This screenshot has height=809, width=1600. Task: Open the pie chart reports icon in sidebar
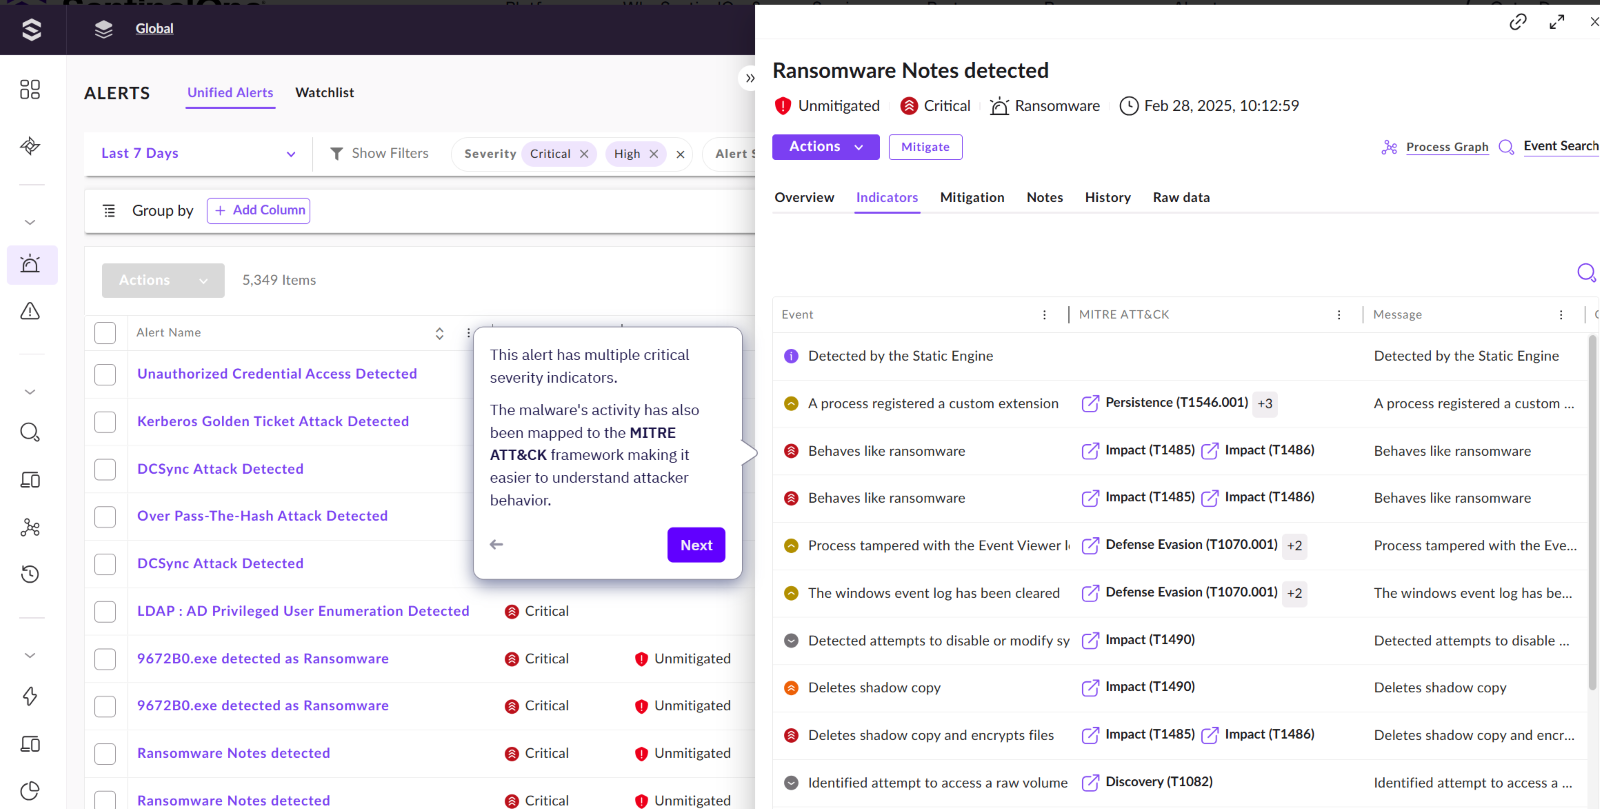click(x=30, y=791)
